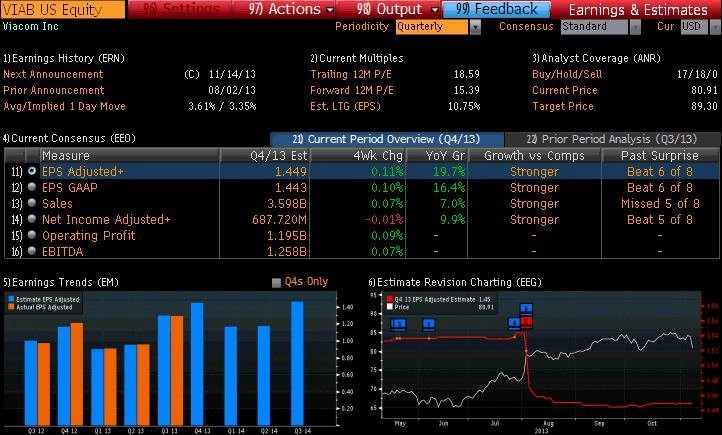
Task: Select the Sales radio button
Action: coord(32,203)
